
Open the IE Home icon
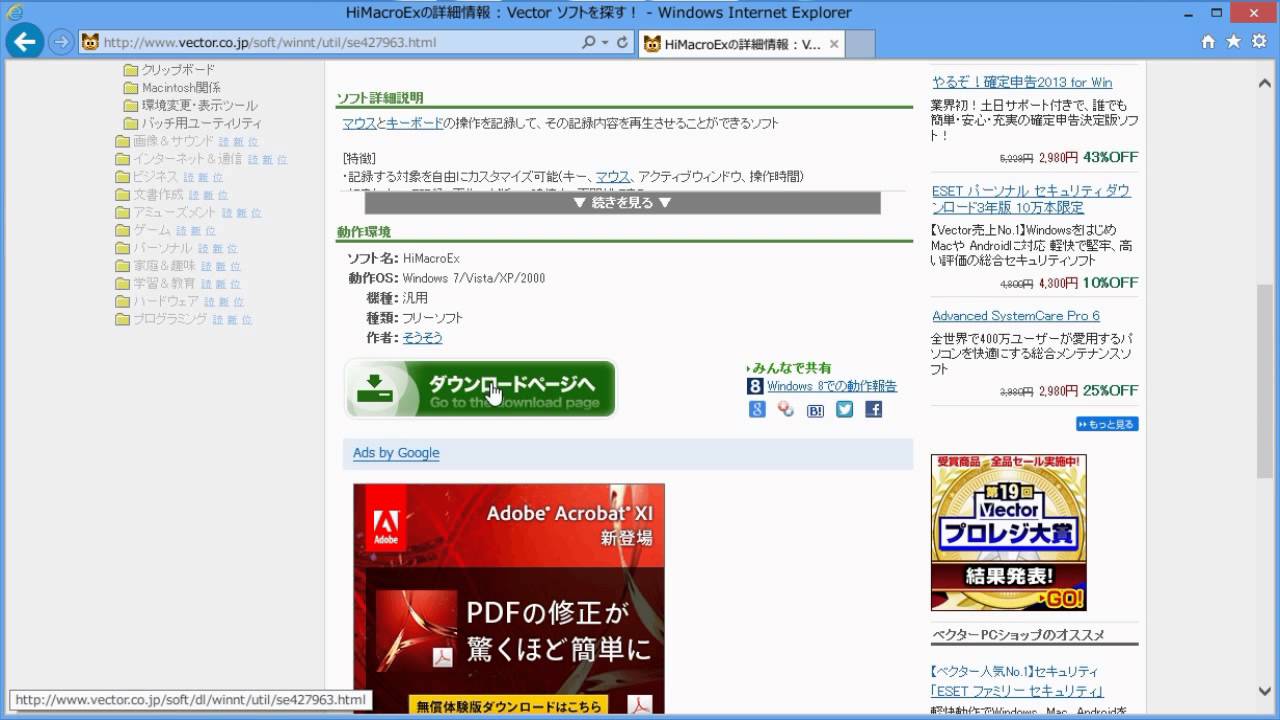1208,42
